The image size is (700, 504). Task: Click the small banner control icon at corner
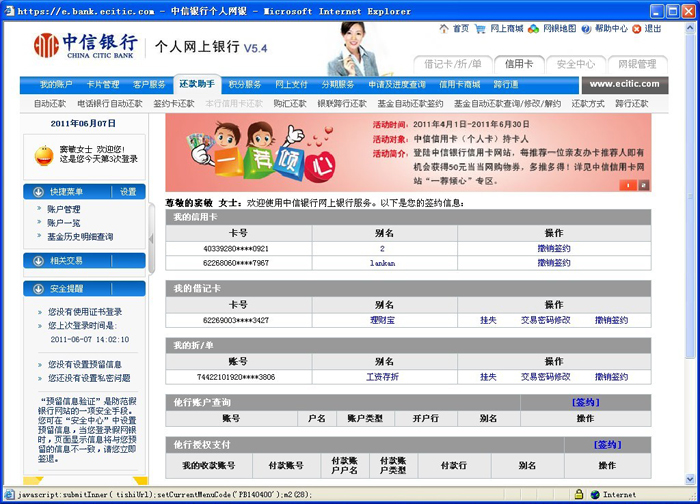pos(643,184)
